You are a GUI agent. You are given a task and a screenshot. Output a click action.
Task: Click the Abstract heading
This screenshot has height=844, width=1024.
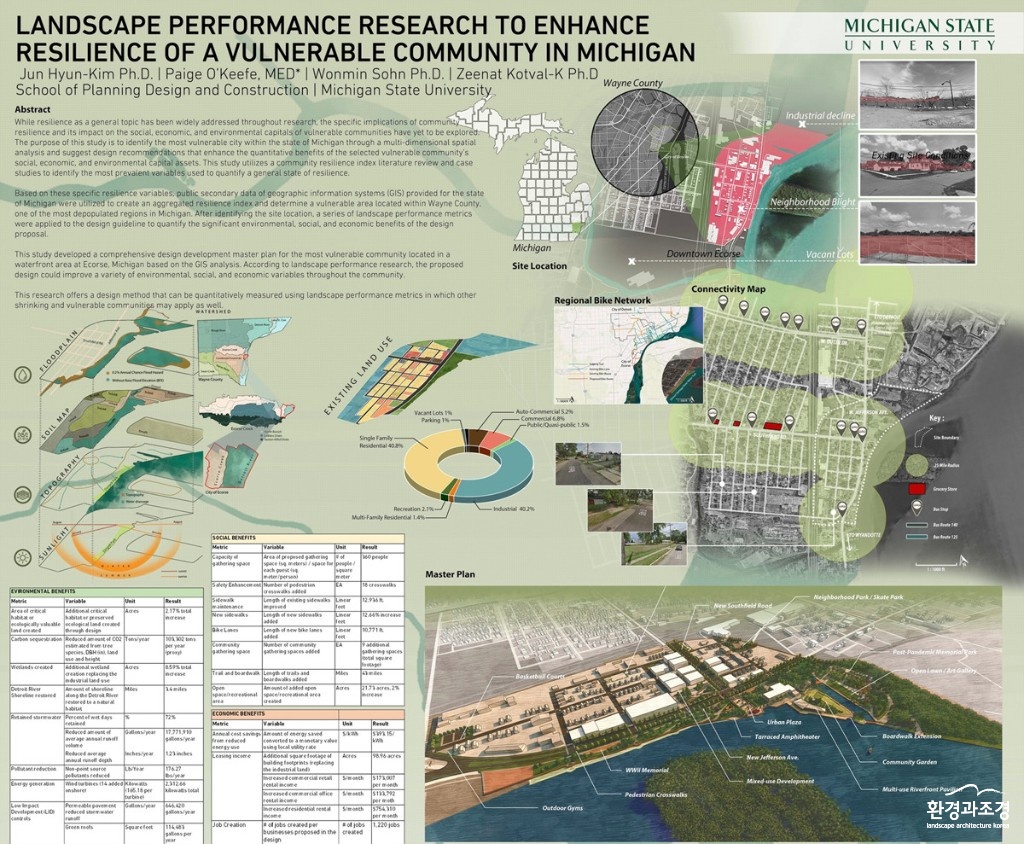pos(32,109)
